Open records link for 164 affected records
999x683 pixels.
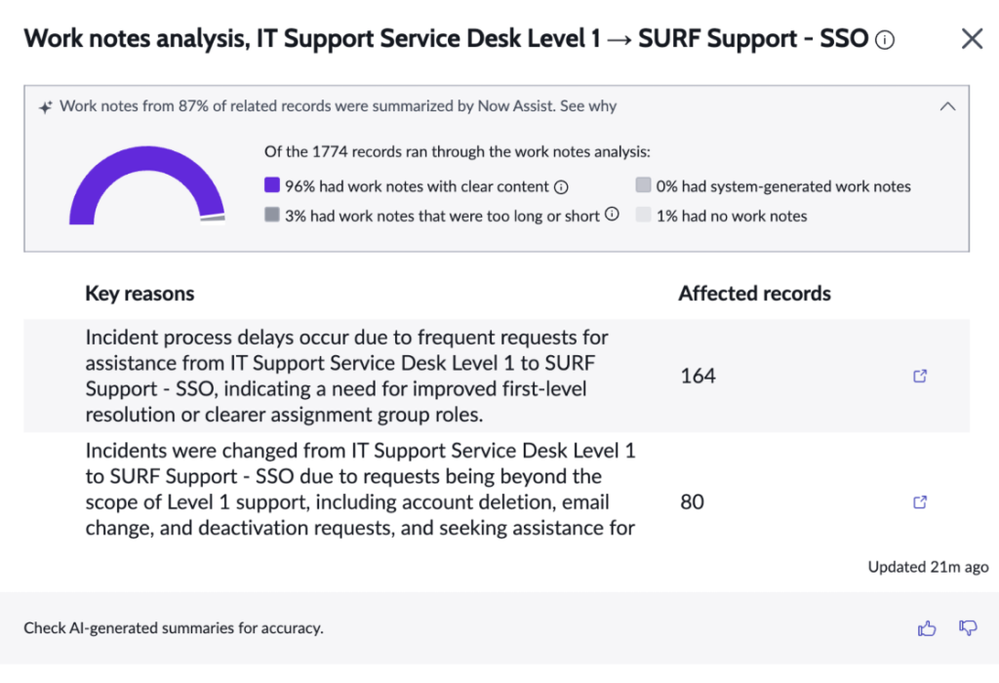920,376
